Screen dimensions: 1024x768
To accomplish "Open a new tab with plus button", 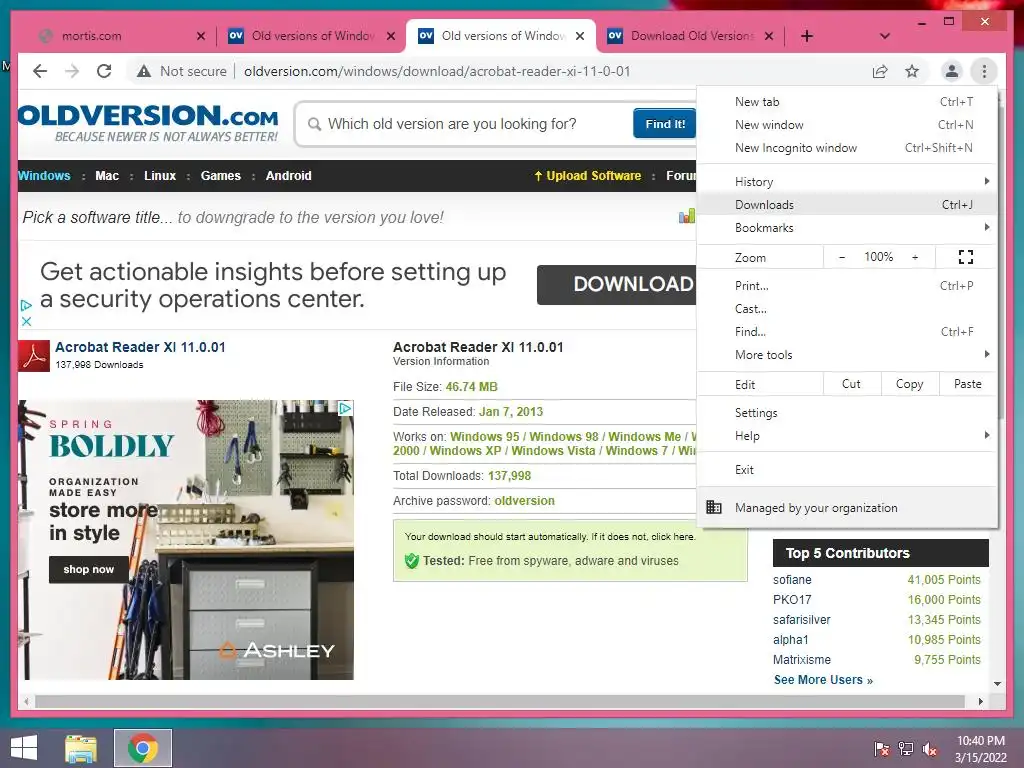I will [x=807, y=36].
